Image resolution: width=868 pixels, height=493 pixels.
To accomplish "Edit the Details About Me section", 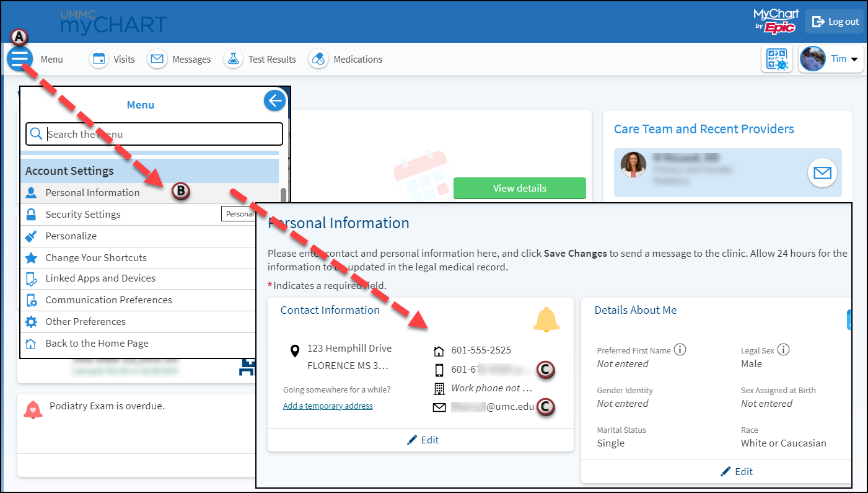I will [x=737, y=471].
